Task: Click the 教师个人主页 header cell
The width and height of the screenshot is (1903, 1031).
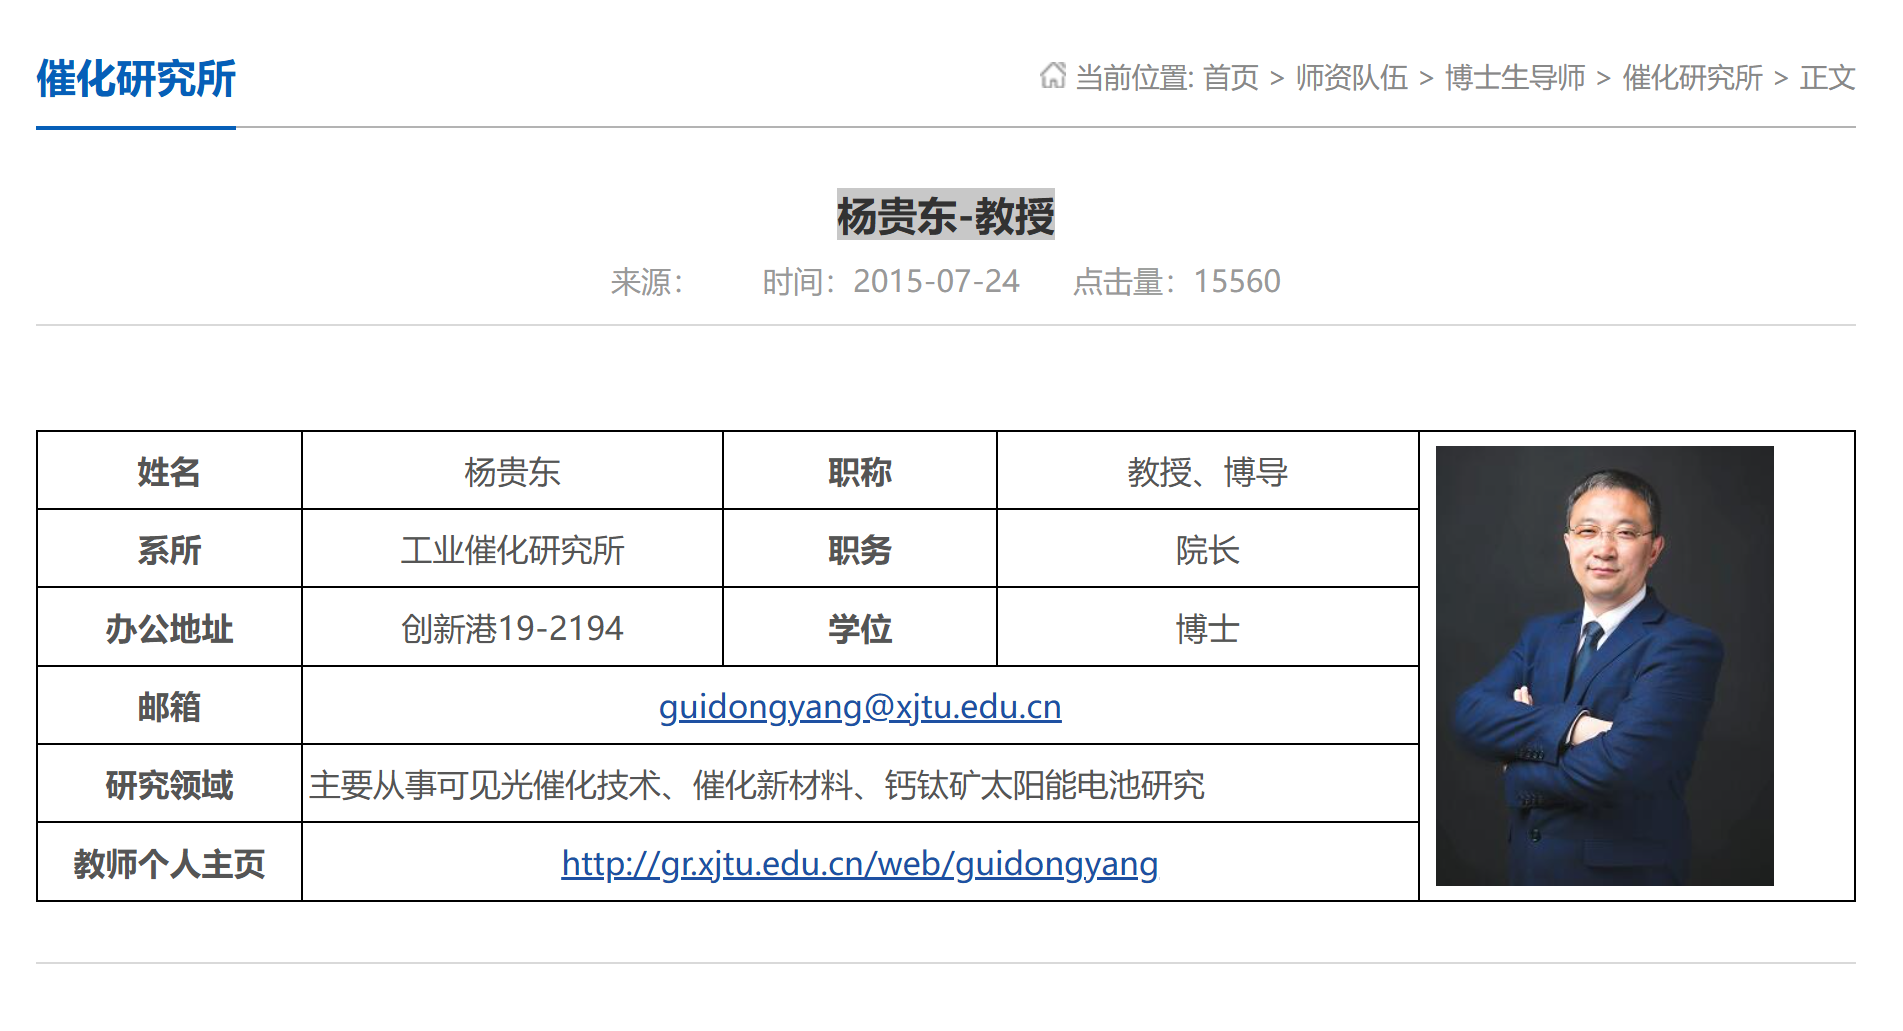Action: coord(169,863)
